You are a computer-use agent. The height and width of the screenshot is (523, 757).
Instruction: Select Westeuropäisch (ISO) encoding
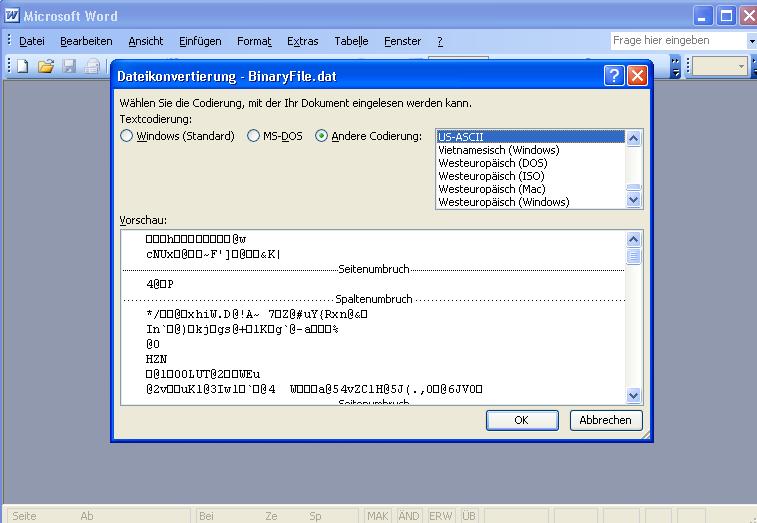pyautogui.click(x=531, y=176)
